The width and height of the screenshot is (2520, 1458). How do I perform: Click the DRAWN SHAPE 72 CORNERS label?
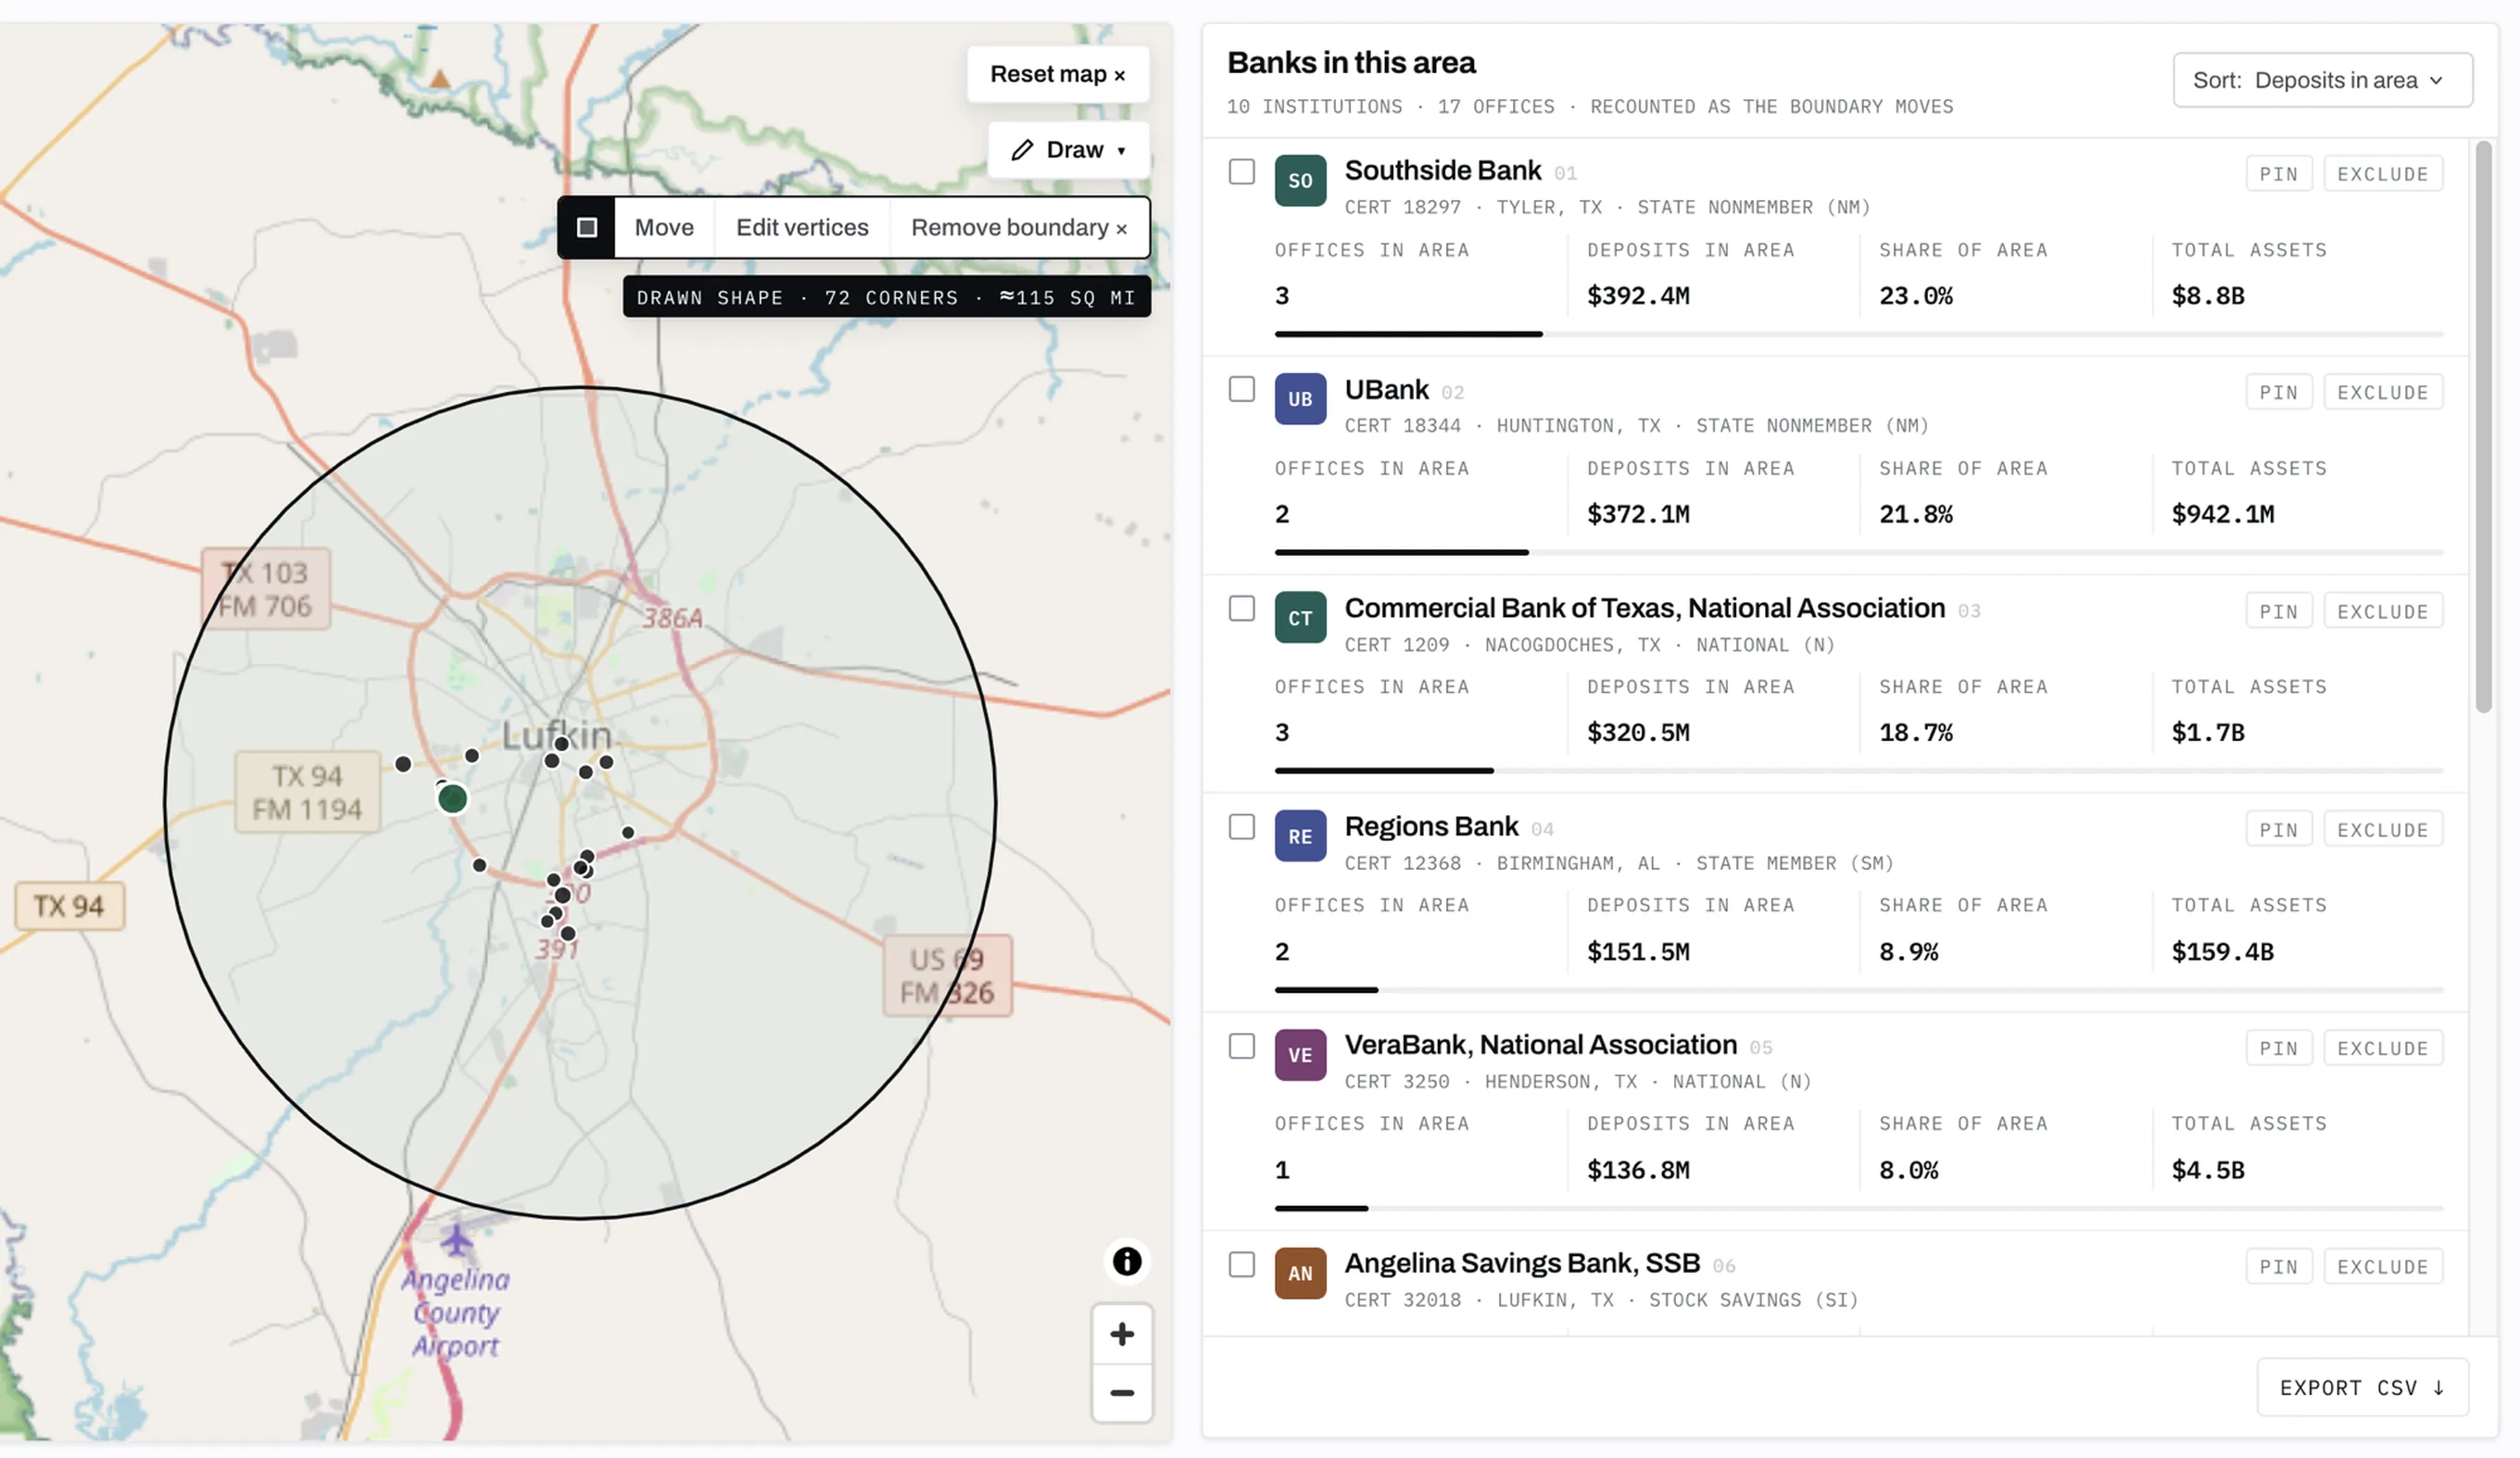click(x=886, y=297)
